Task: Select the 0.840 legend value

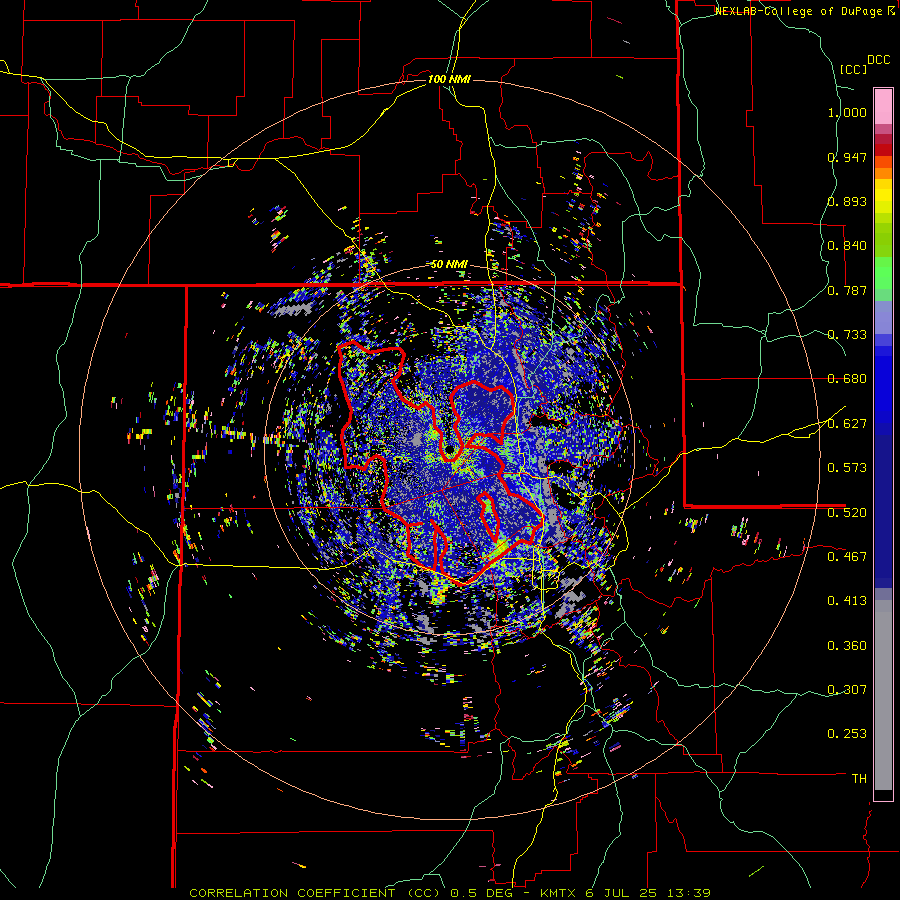Action: (847, 246)
